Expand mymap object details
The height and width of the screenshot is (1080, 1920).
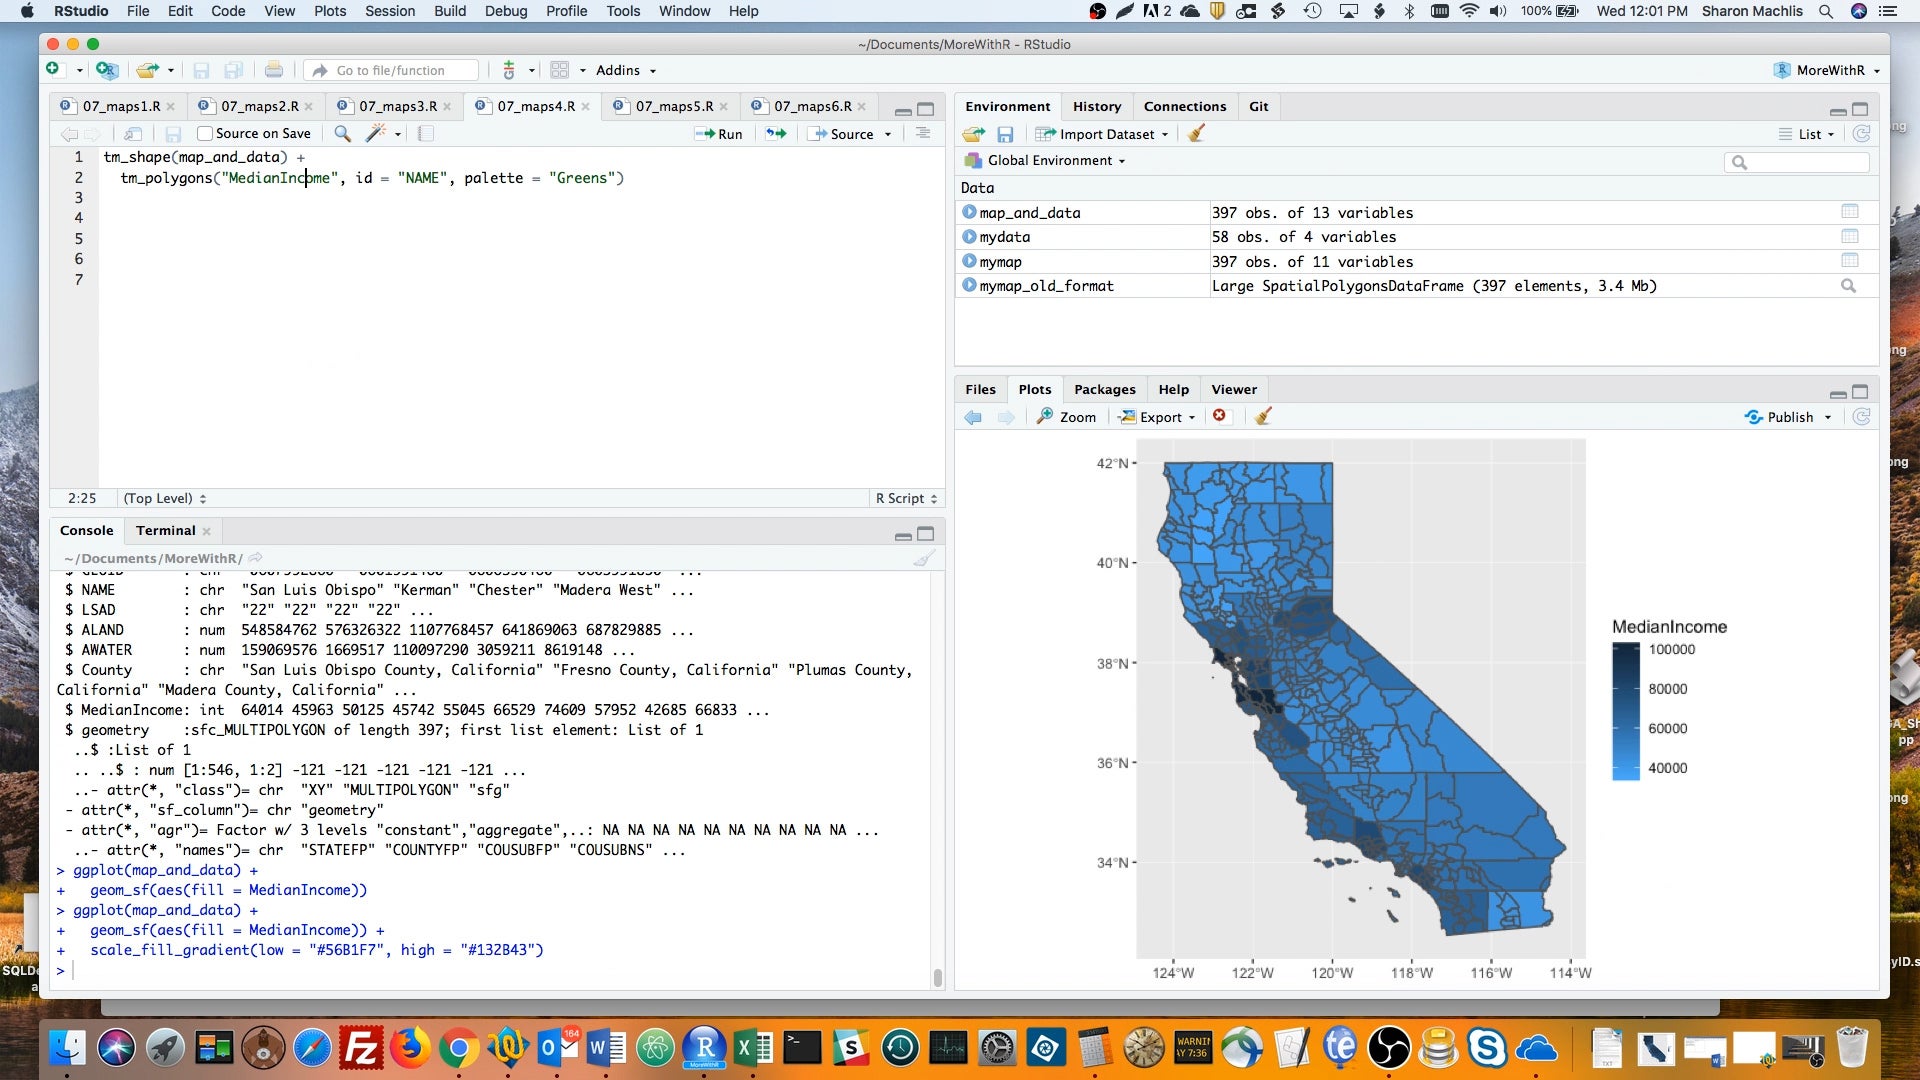[969, 261]
